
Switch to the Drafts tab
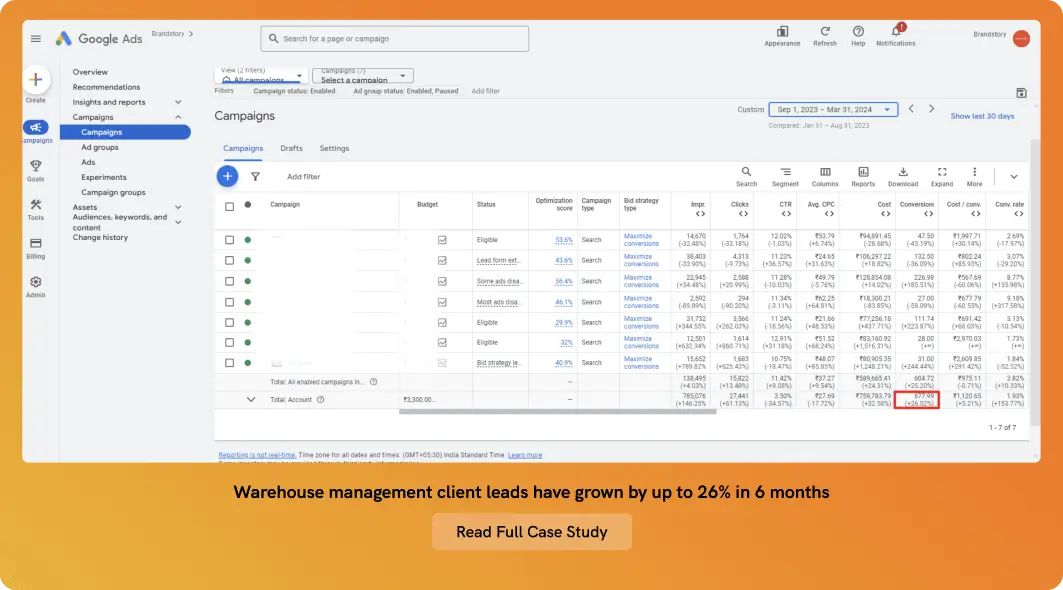(291, 148)
